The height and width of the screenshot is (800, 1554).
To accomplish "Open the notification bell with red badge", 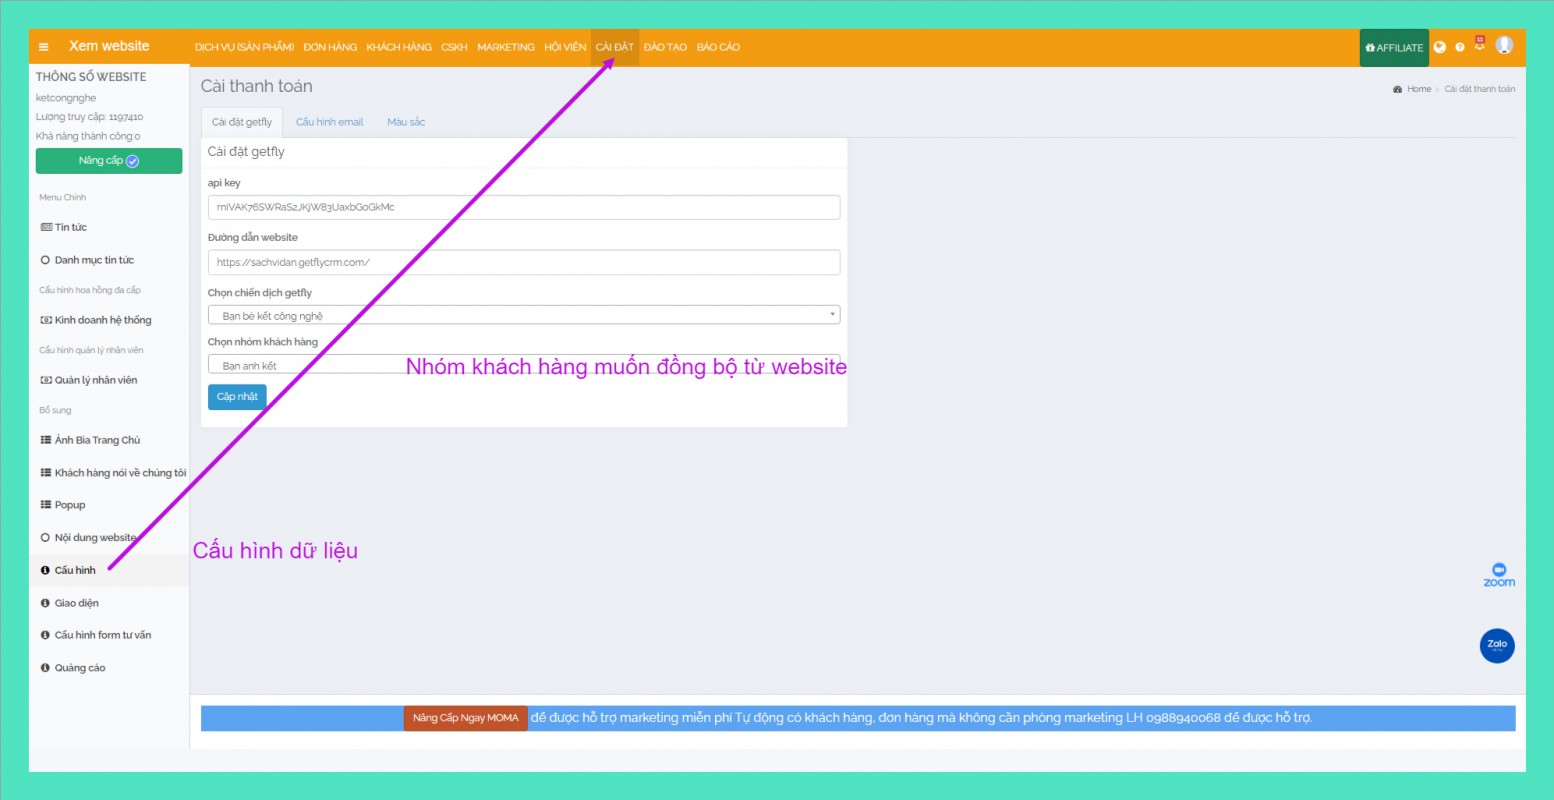I will pos(1479,45).
